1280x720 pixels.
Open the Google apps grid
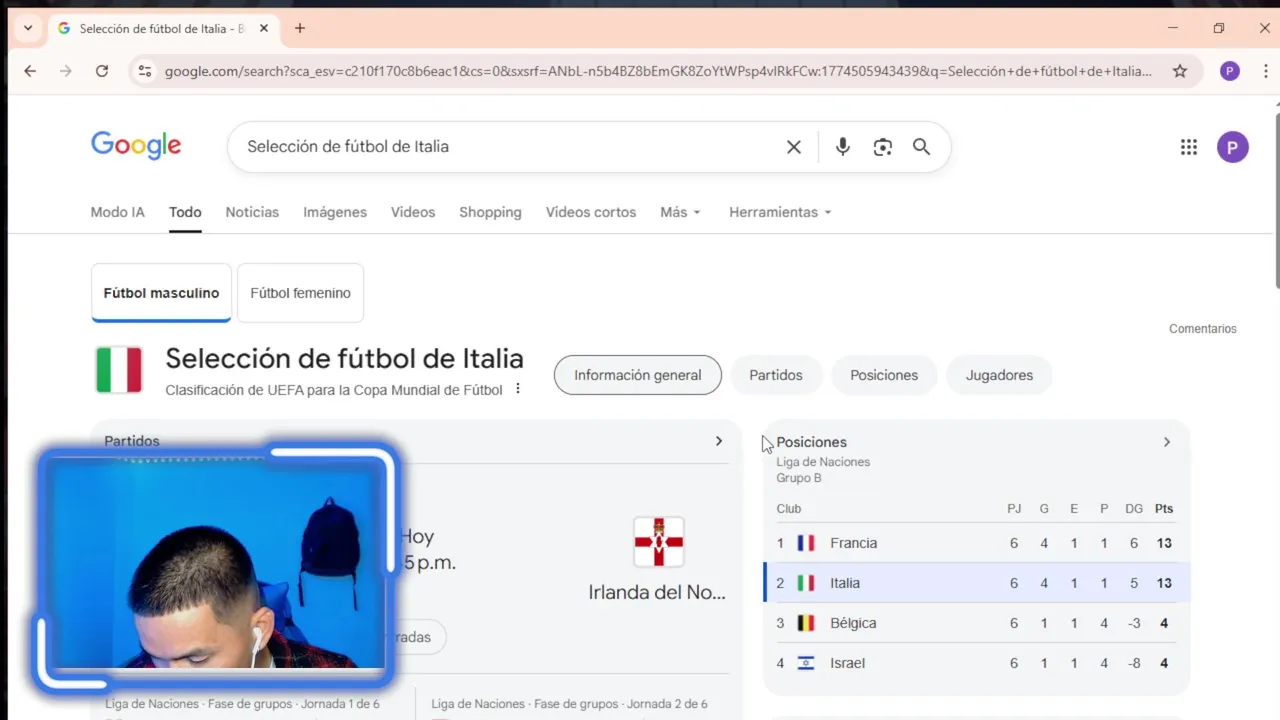click(x=1188, y=147)
